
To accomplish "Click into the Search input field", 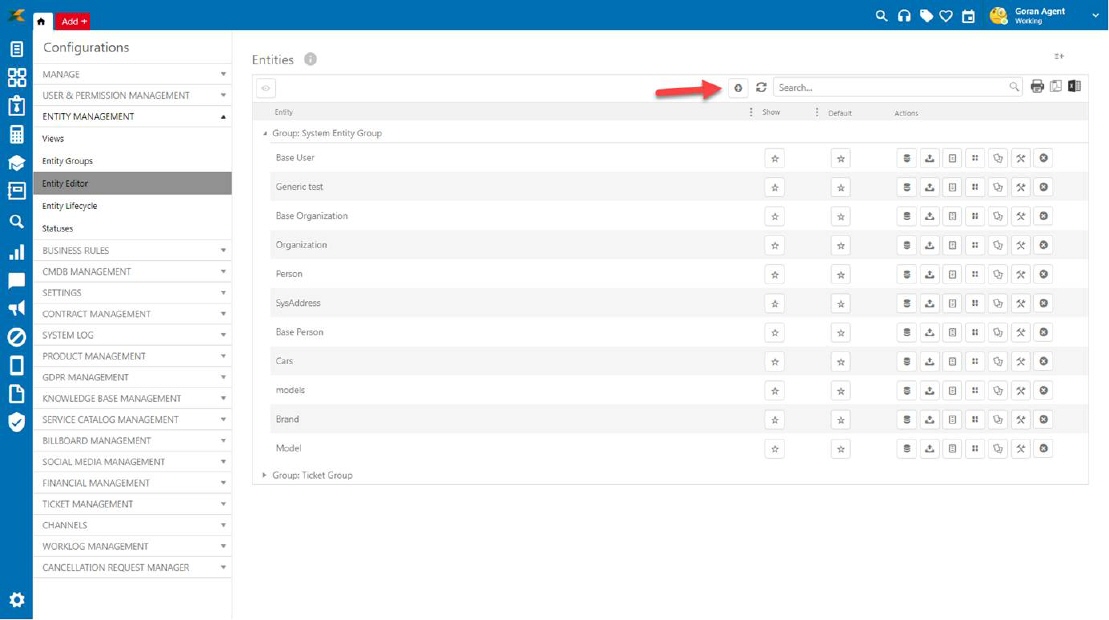I will pos(890,88).
